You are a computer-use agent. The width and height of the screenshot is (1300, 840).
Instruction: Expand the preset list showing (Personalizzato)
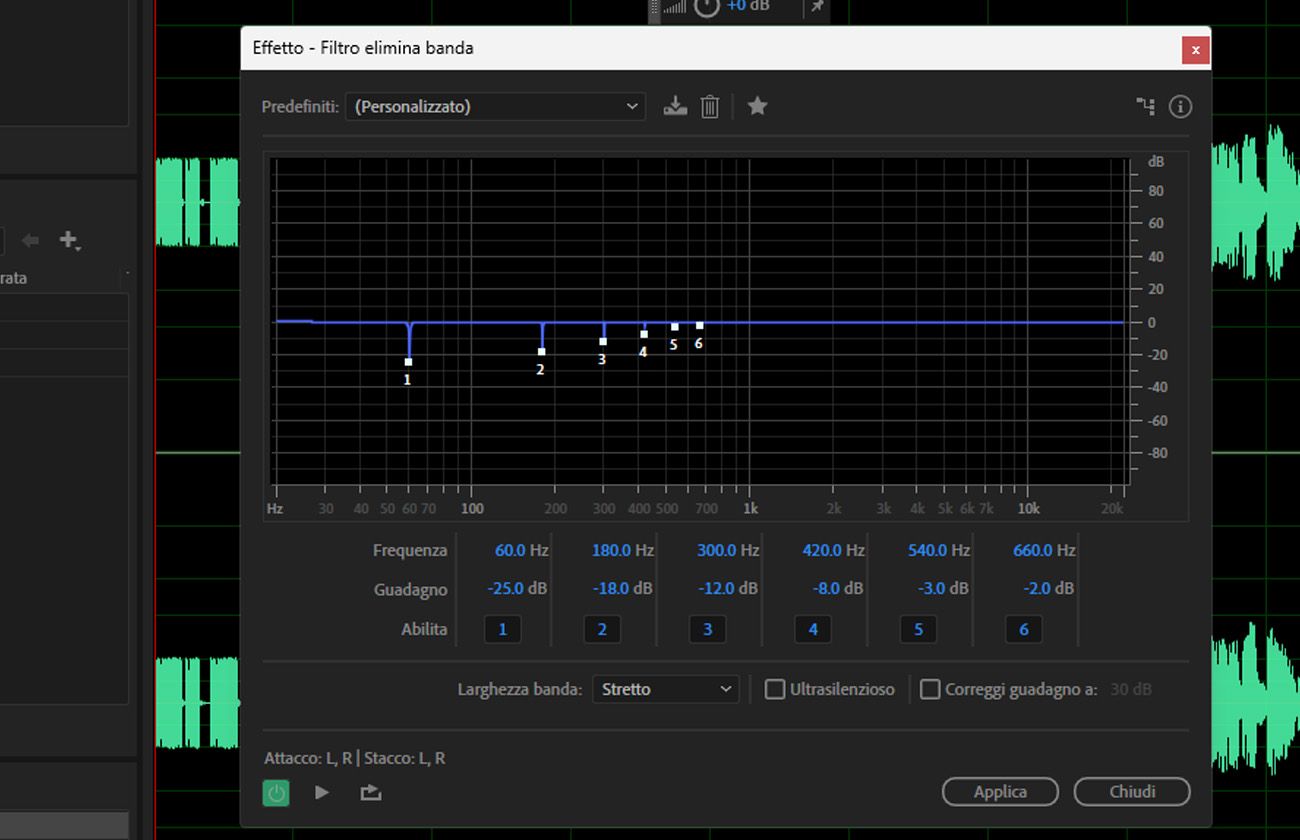tap(631, 106)
